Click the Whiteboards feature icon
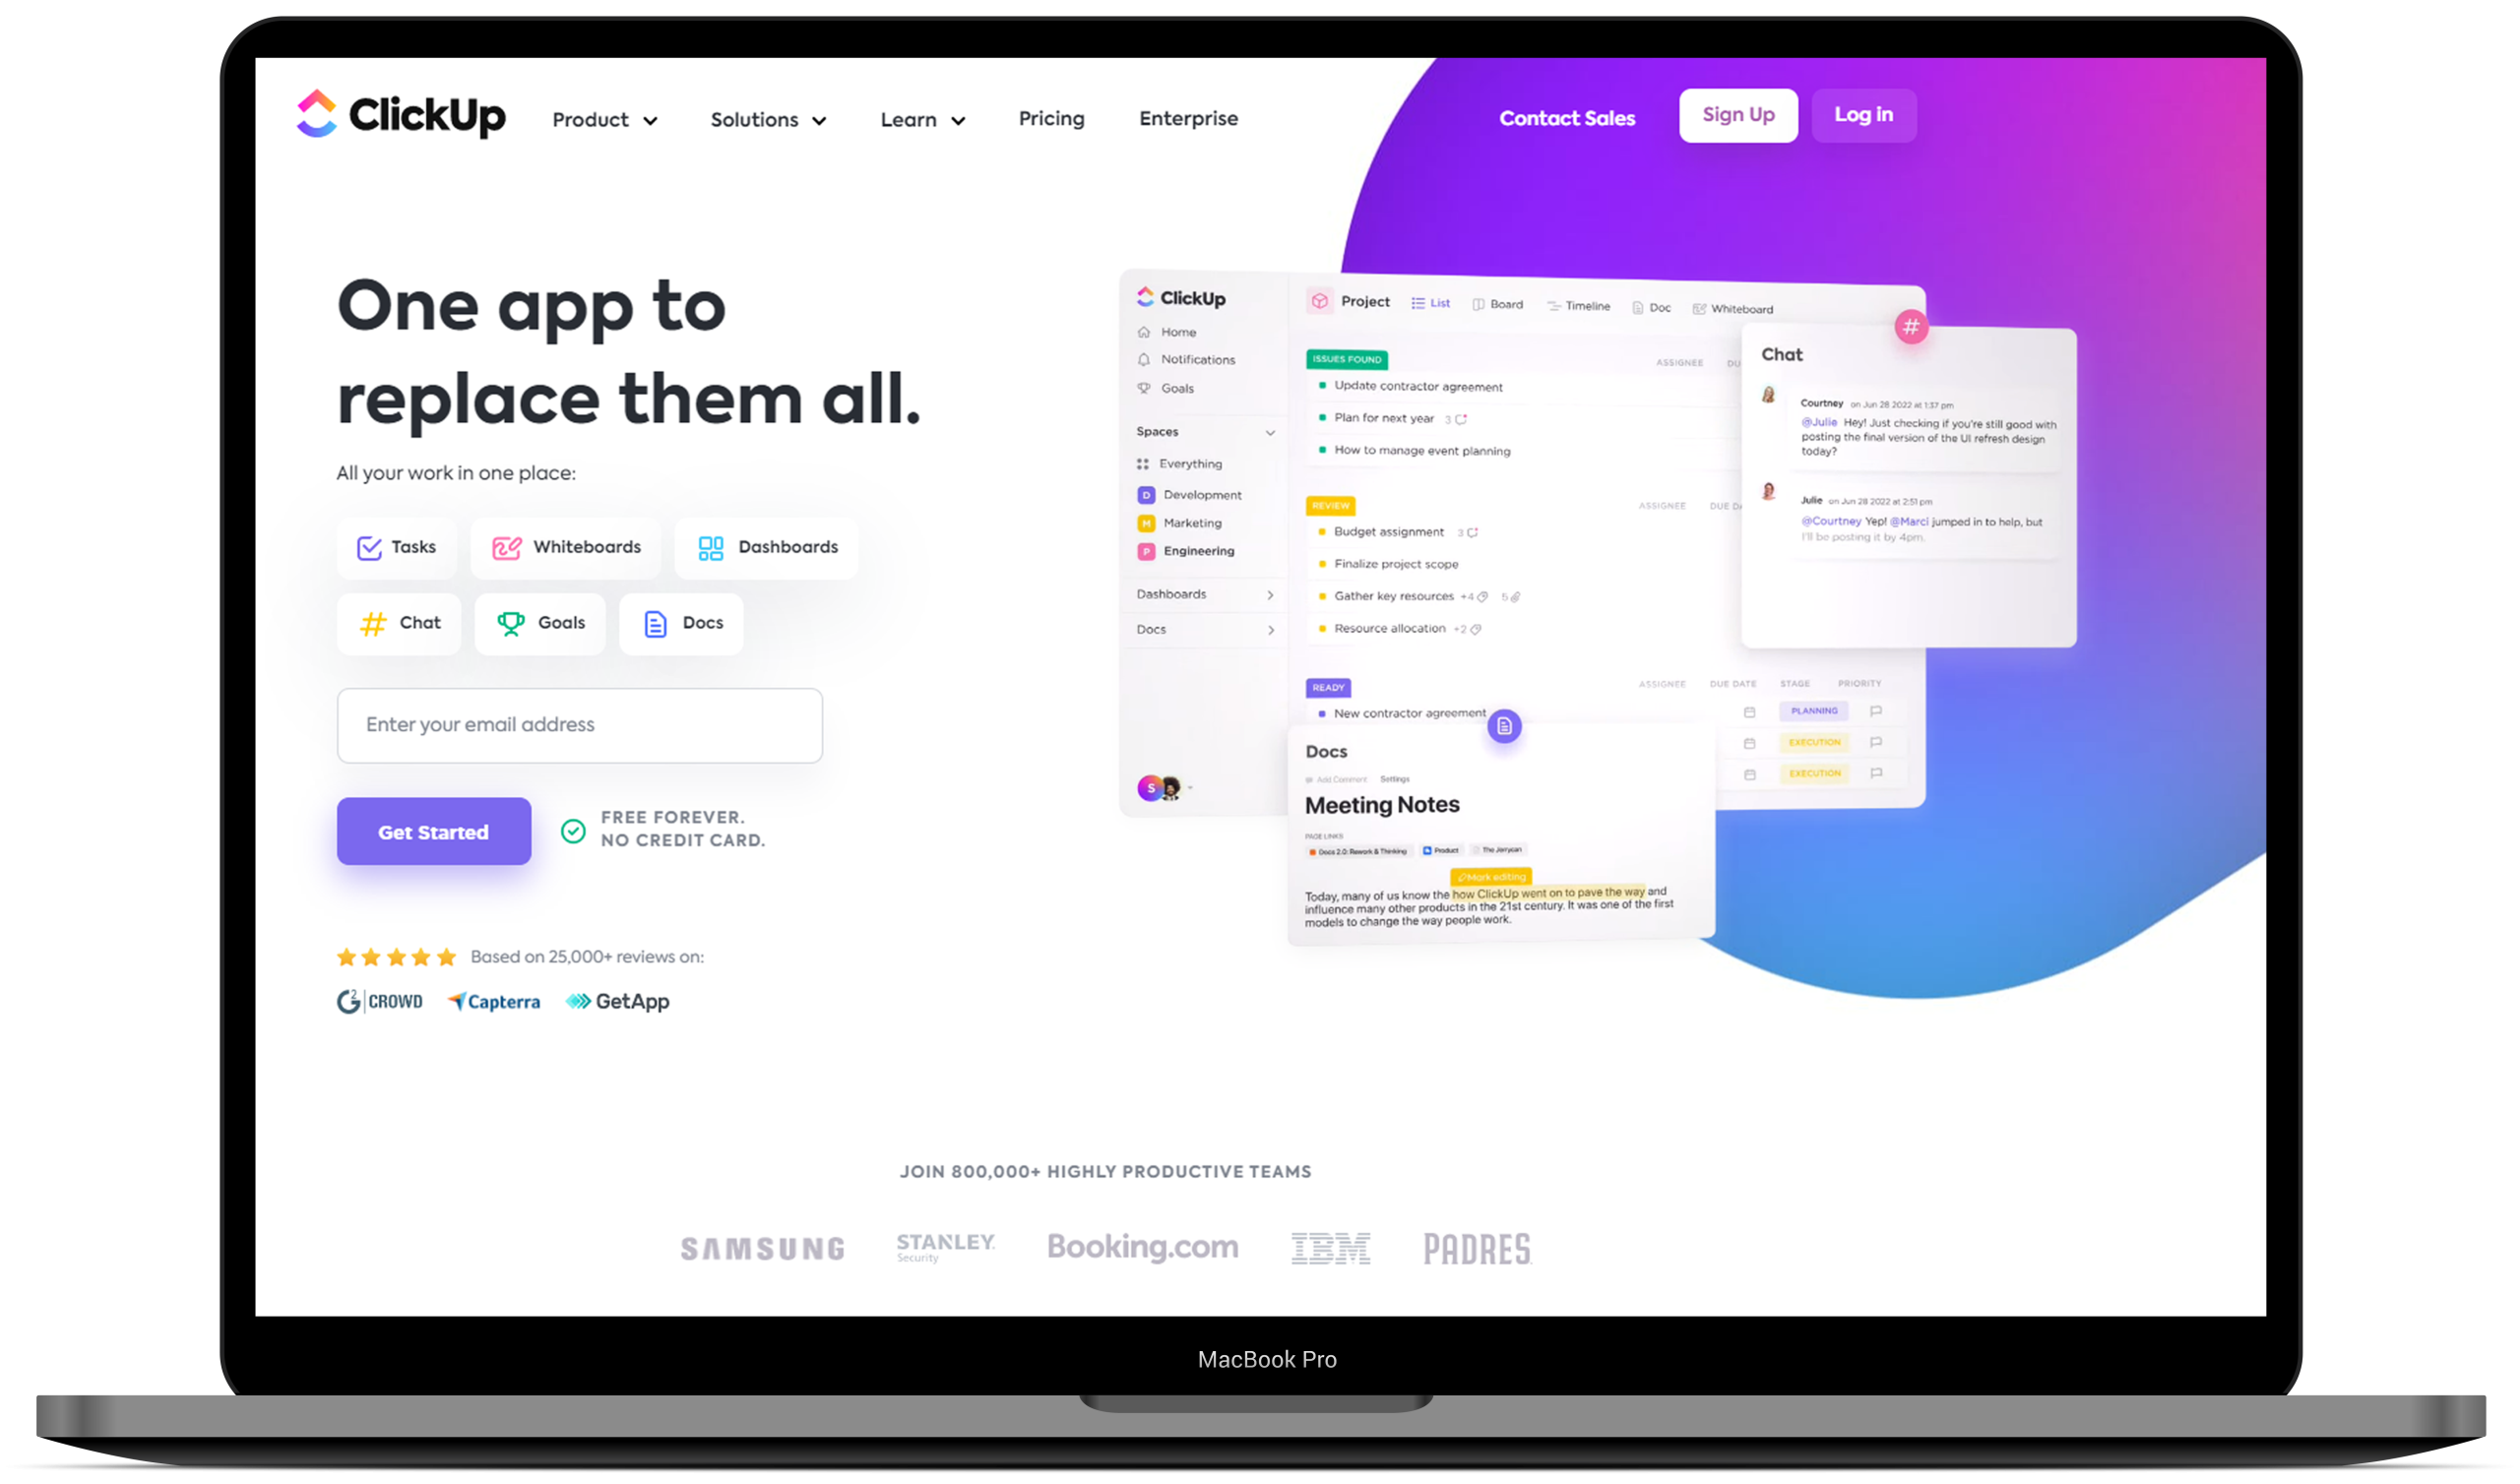The image size is (2520, 1484). pyautogui.click(x=507, y=546)
